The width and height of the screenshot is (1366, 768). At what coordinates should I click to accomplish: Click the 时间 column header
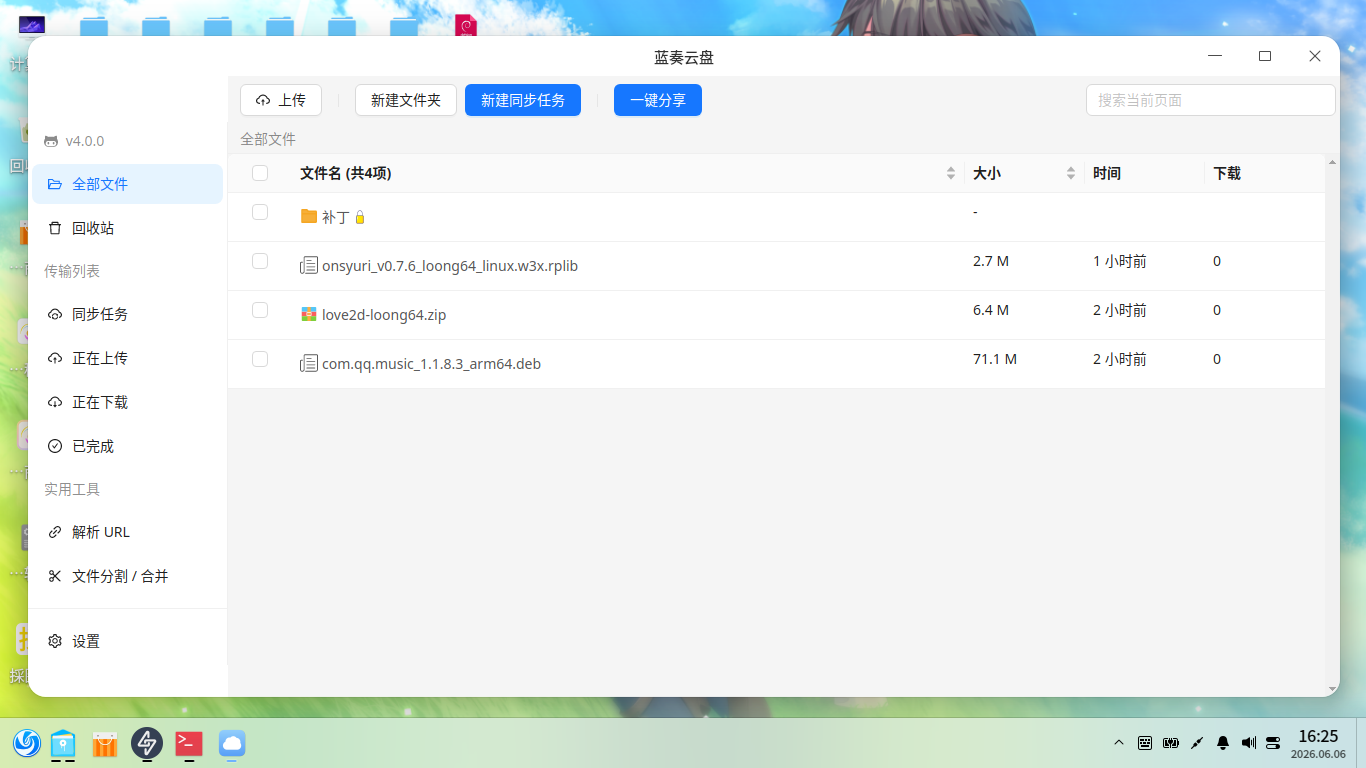(x=1107, y=173)
